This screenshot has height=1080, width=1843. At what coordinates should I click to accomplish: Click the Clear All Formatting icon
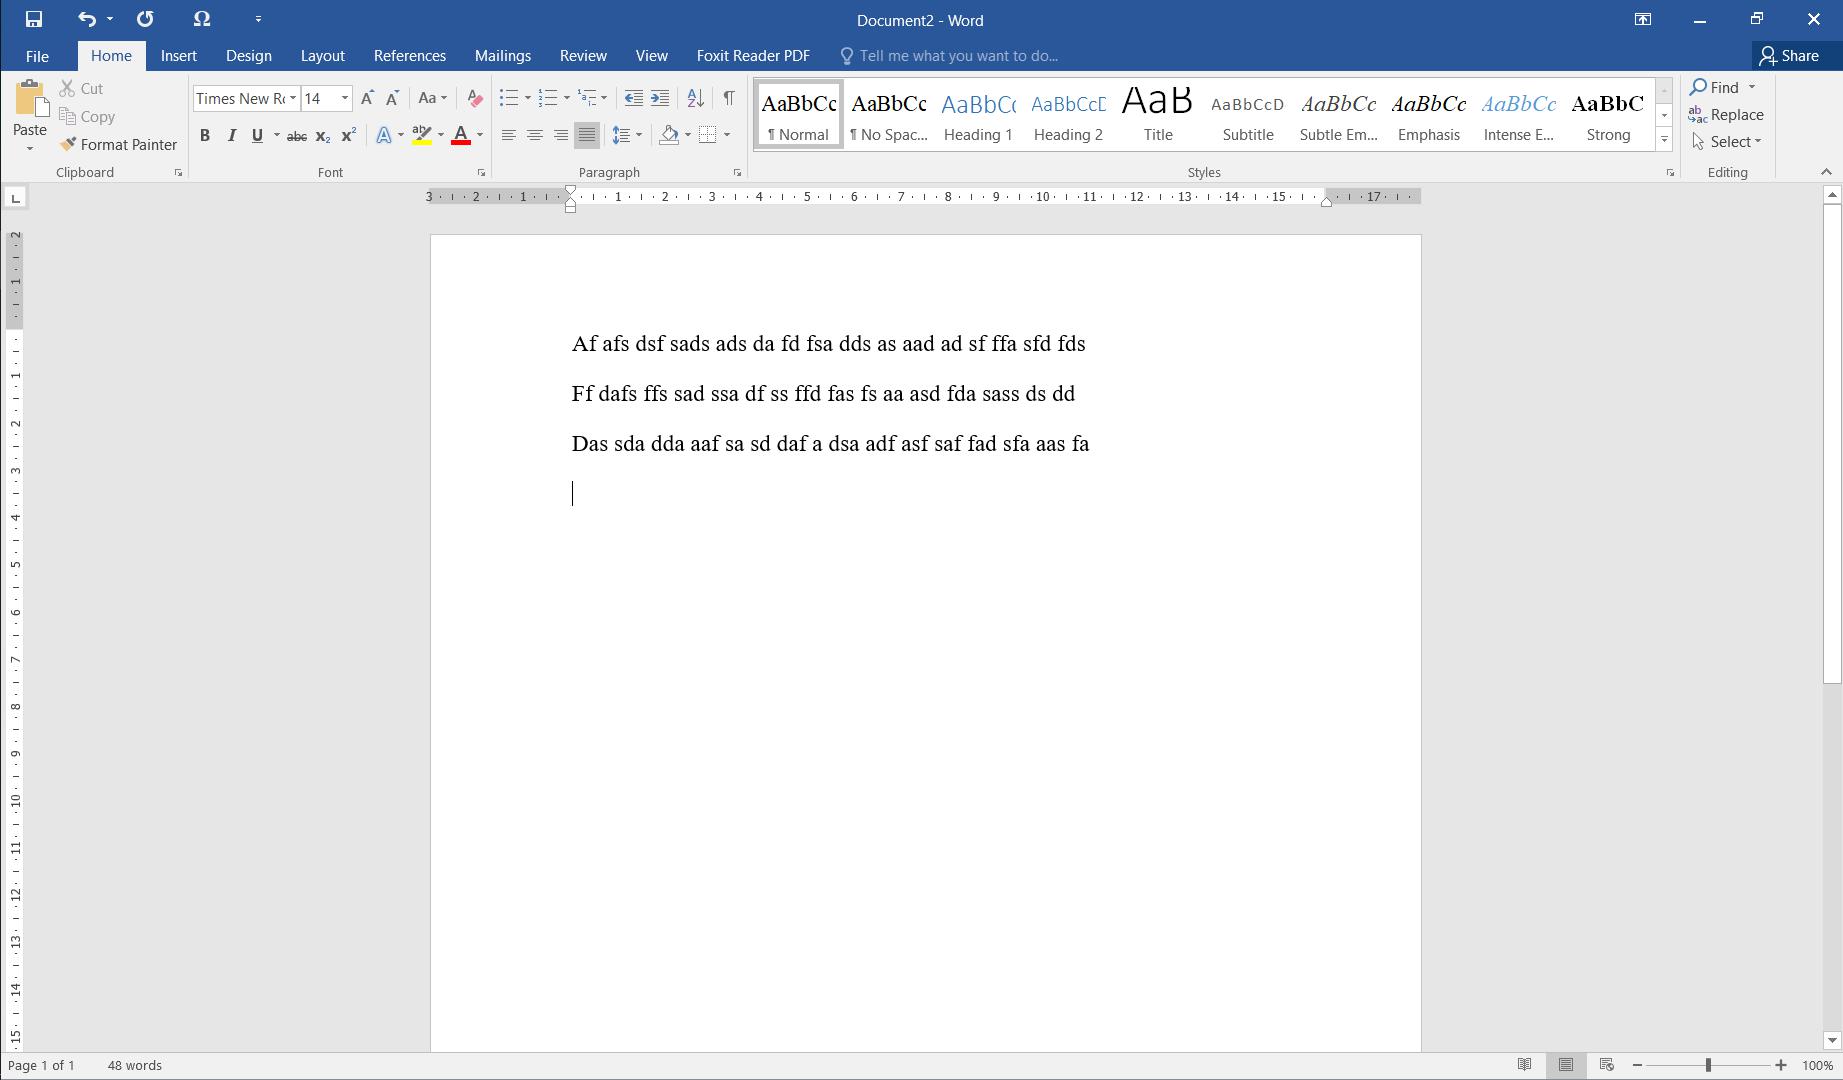475,98
